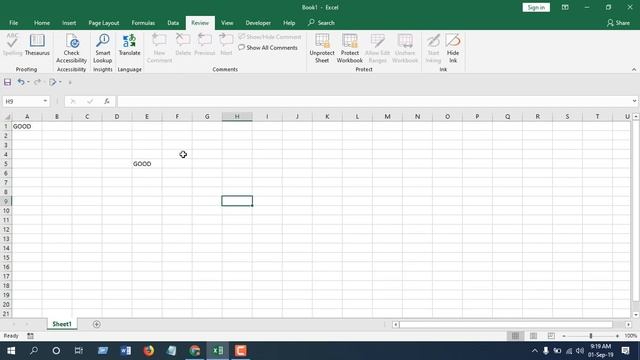Select cell A1 containing GOOD
This screenshot has width=640, height=360.
[27, 127]
